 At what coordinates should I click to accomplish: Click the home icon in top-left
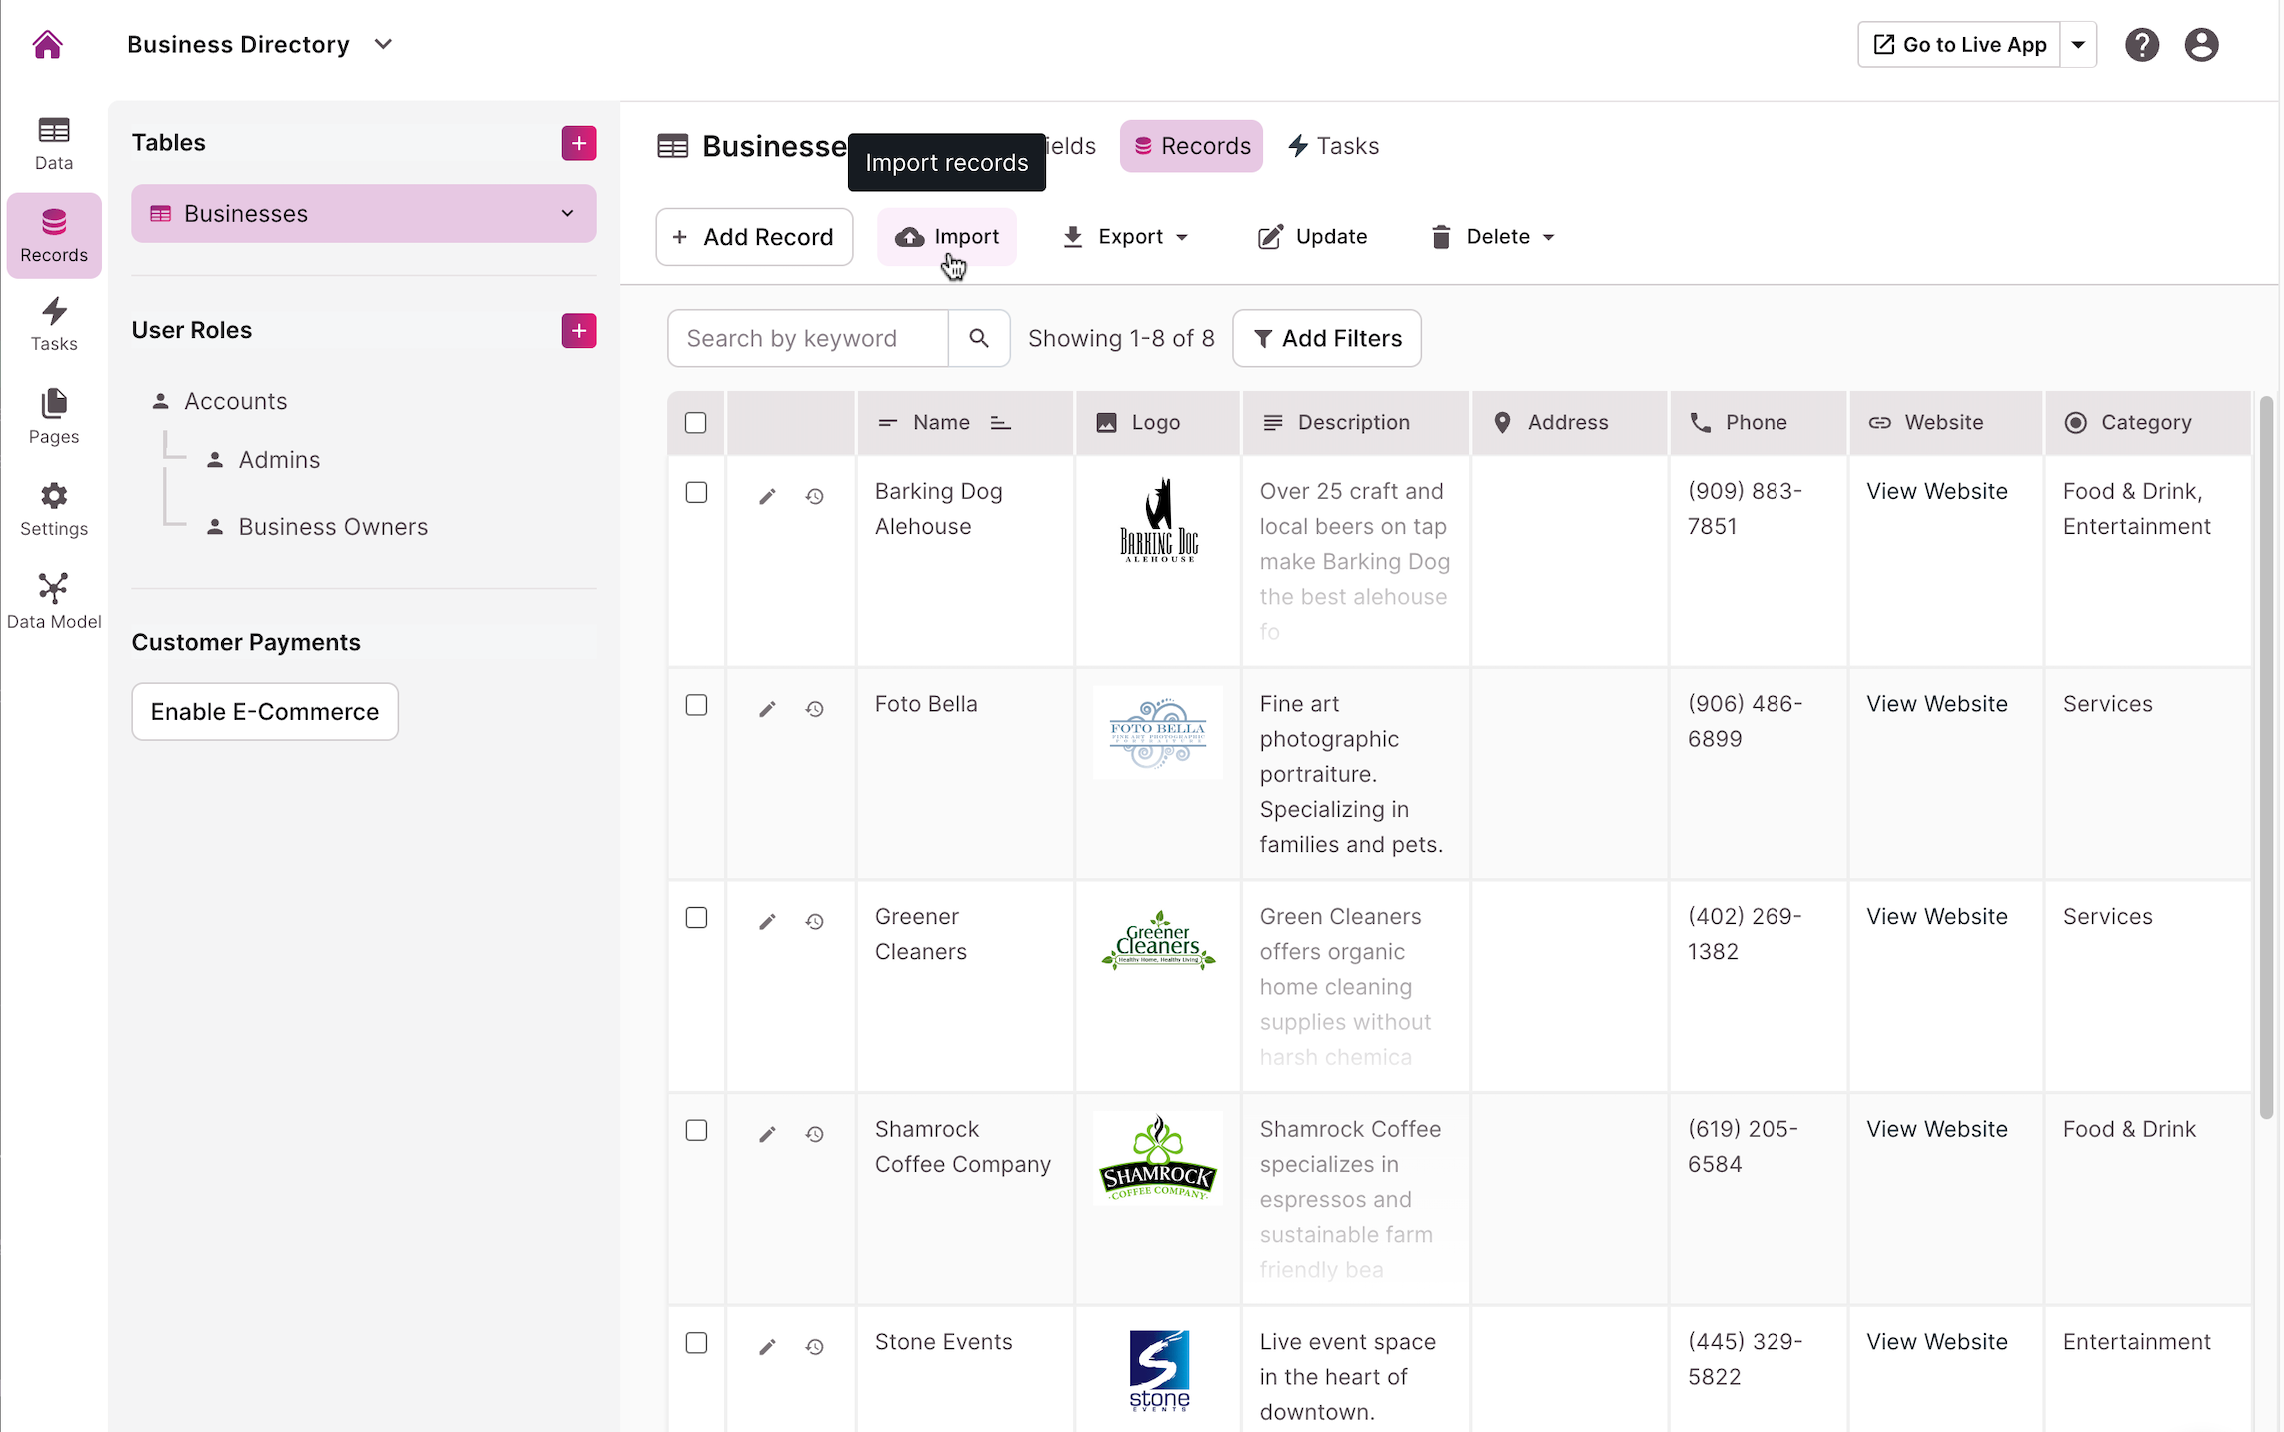tap(47, 45)
